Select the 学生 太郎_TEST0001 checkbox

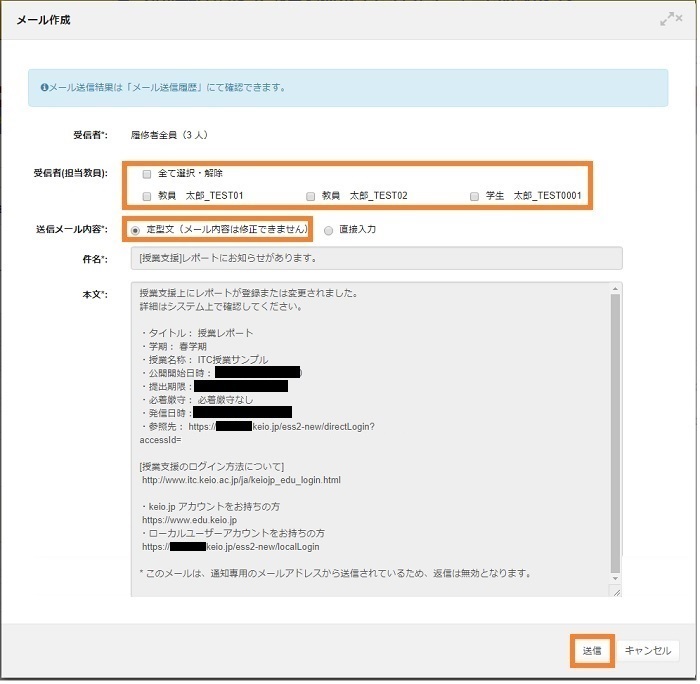(475, 196)
